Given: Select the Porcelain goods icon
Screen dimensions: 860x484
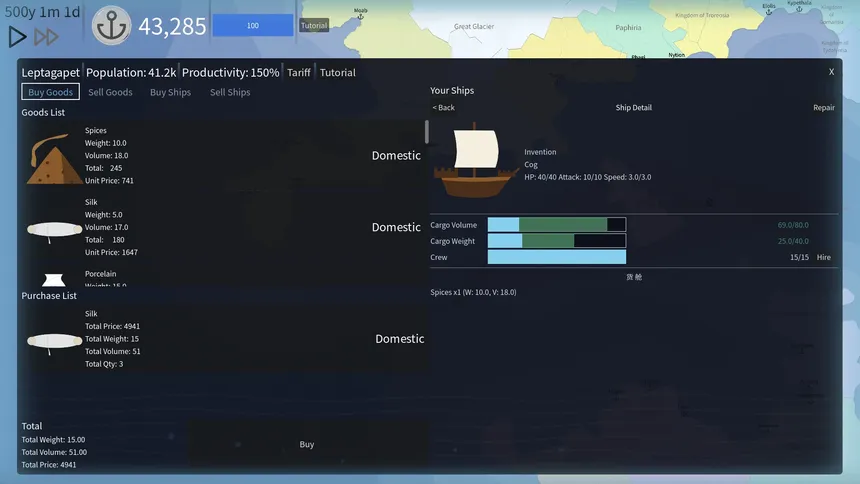Looking at the screenshot, I should coord(54,280).
